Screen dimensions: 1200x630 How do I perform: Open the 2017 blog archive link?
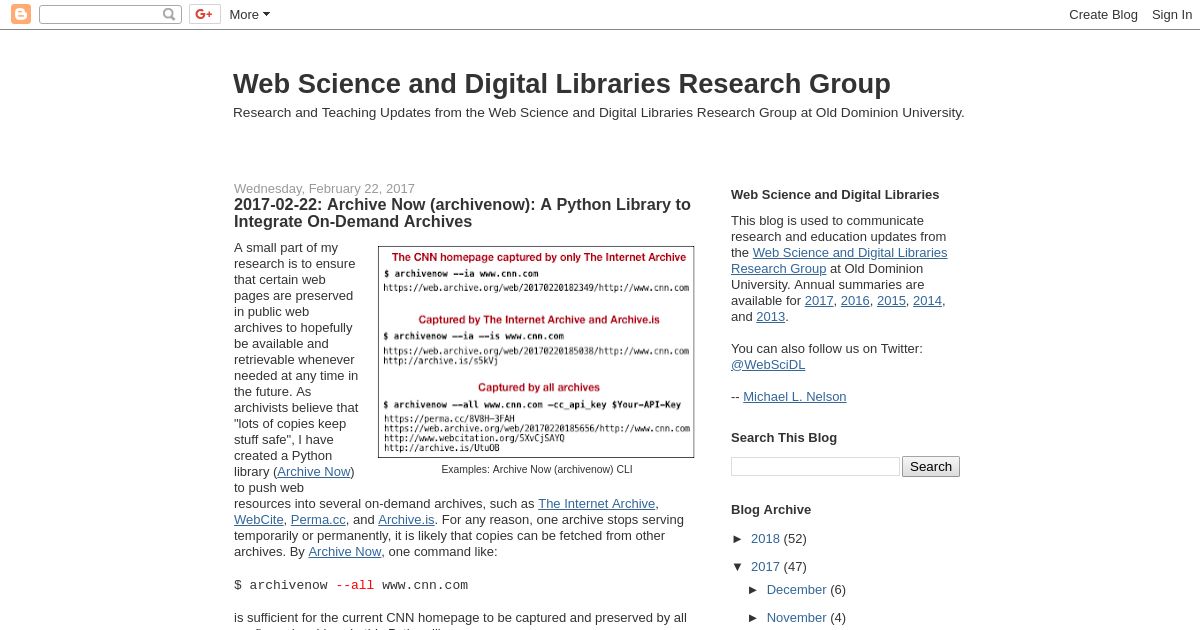765,566
